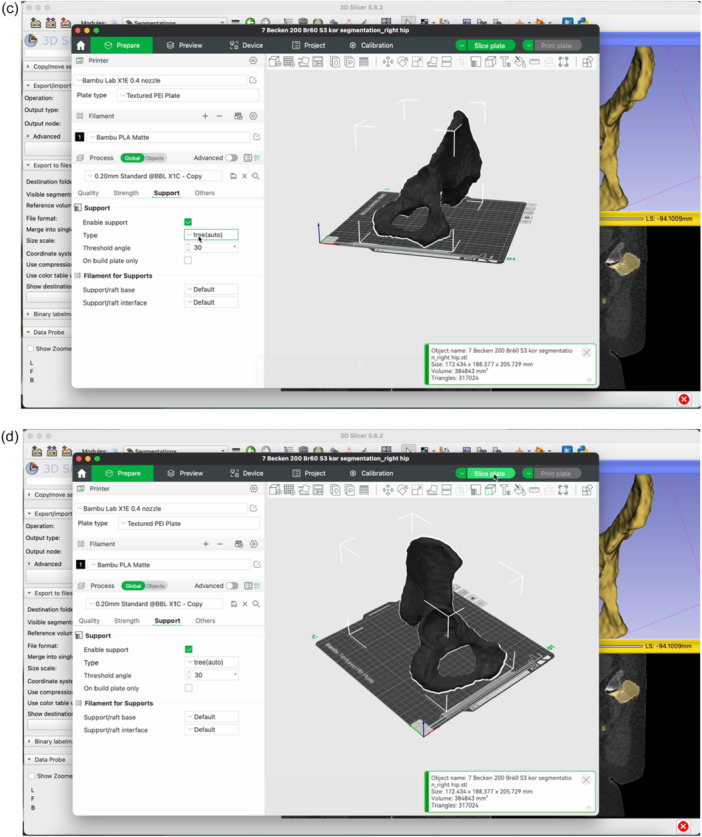Image resolution: width=702 pixels, height=837 pixels.
Task: Open the Device tab in panel (c)
Action: (x=246, y=45)
